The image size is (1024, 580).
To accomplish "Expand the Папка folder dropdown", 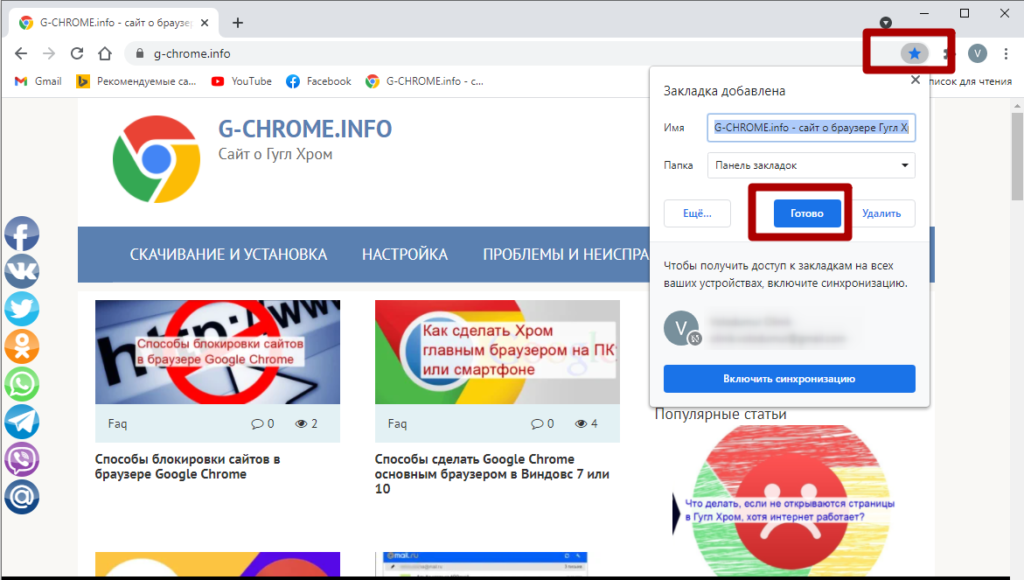I will pos(811,165).
